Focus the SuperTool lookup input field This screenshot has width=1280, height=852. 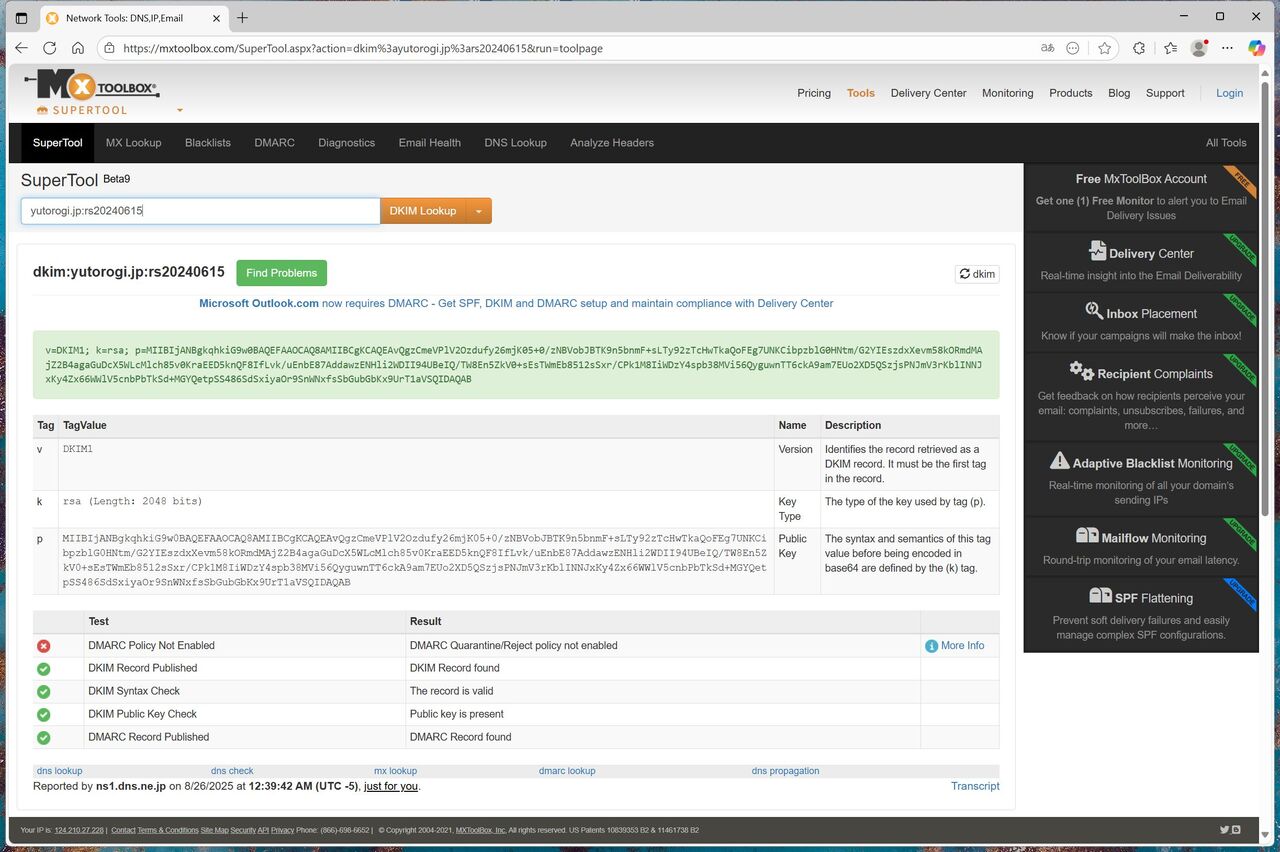point(200,211)
